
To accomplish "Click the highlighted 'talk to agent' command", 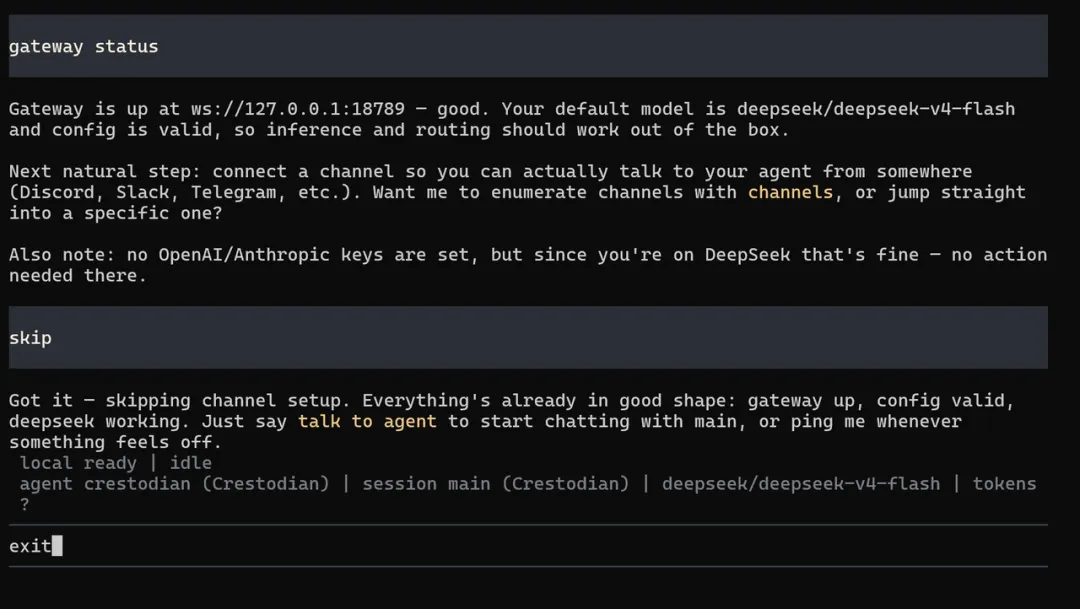I will click(367, 421).
